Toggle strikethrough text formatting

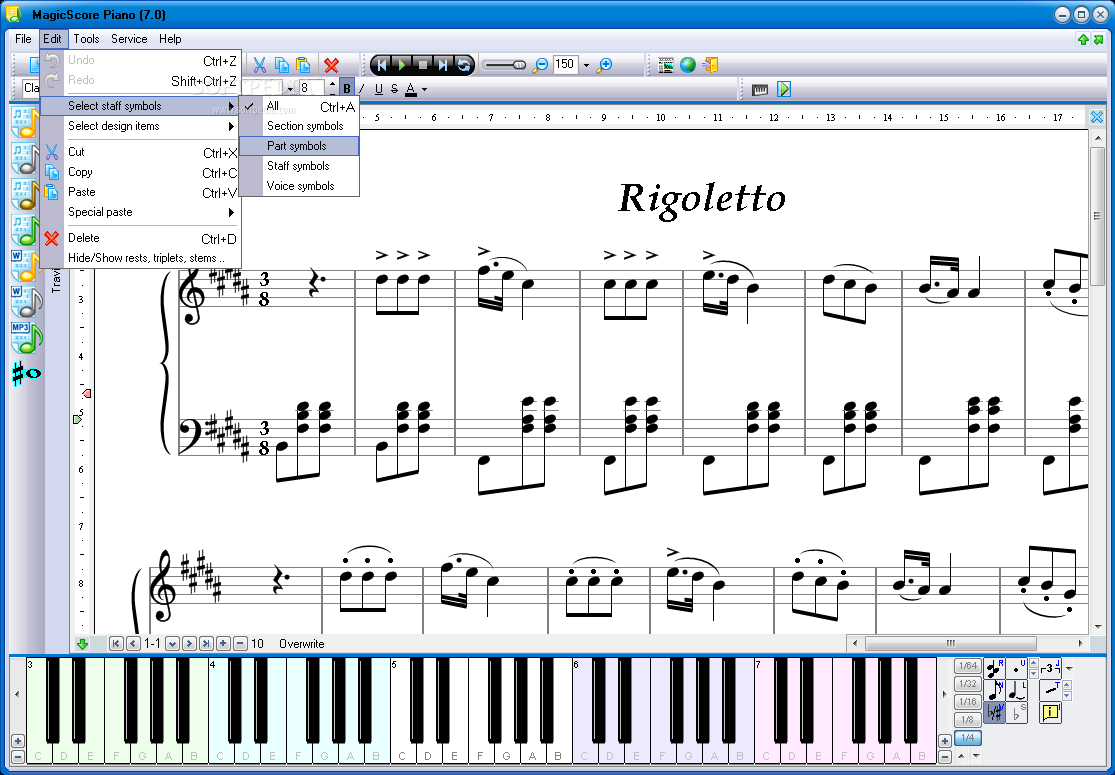point(395,89)
